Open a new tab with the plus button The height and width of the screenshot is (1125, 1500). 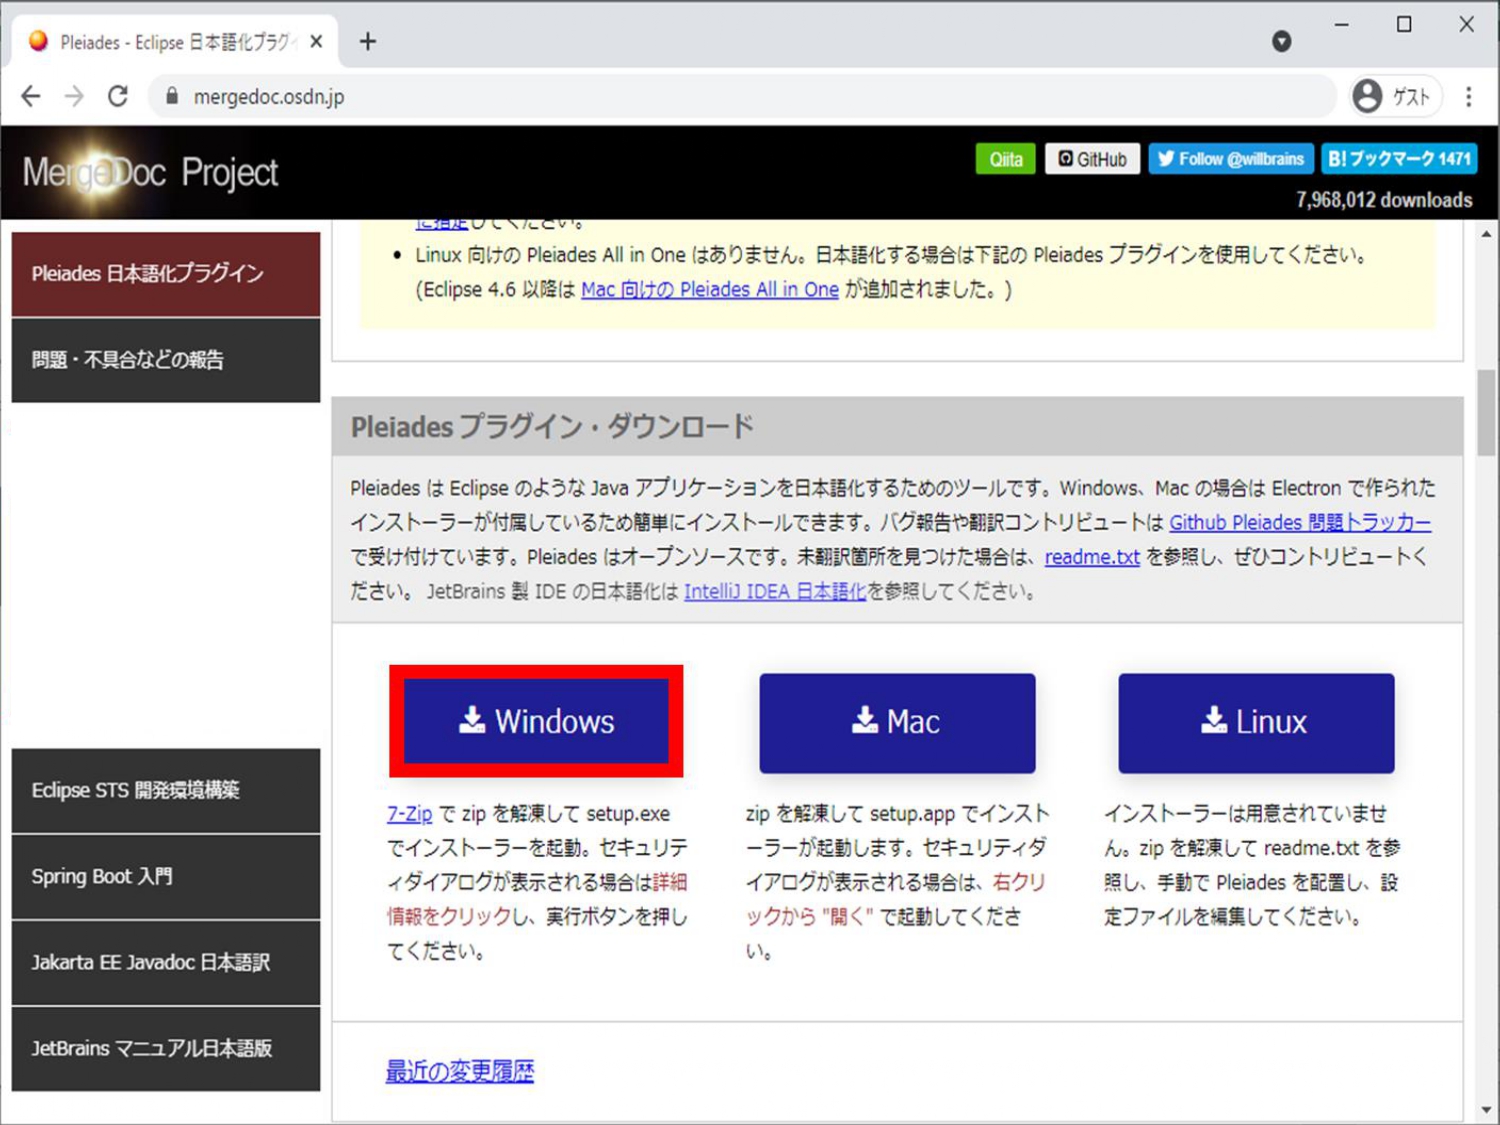[x=368, y=41]
